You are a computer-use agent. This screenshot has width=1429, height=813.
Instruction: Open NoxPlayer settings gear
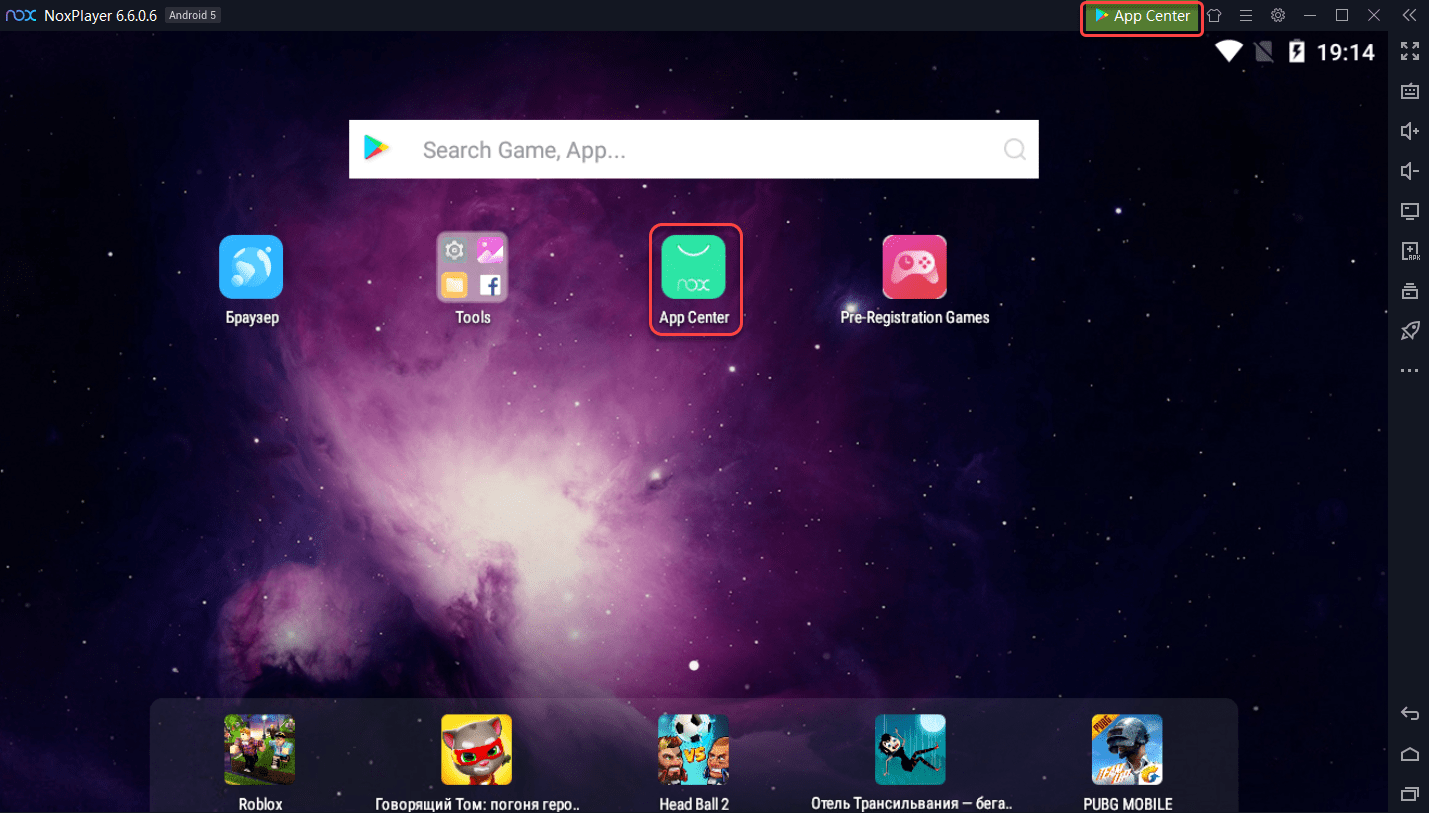[x=1278, y=16]
